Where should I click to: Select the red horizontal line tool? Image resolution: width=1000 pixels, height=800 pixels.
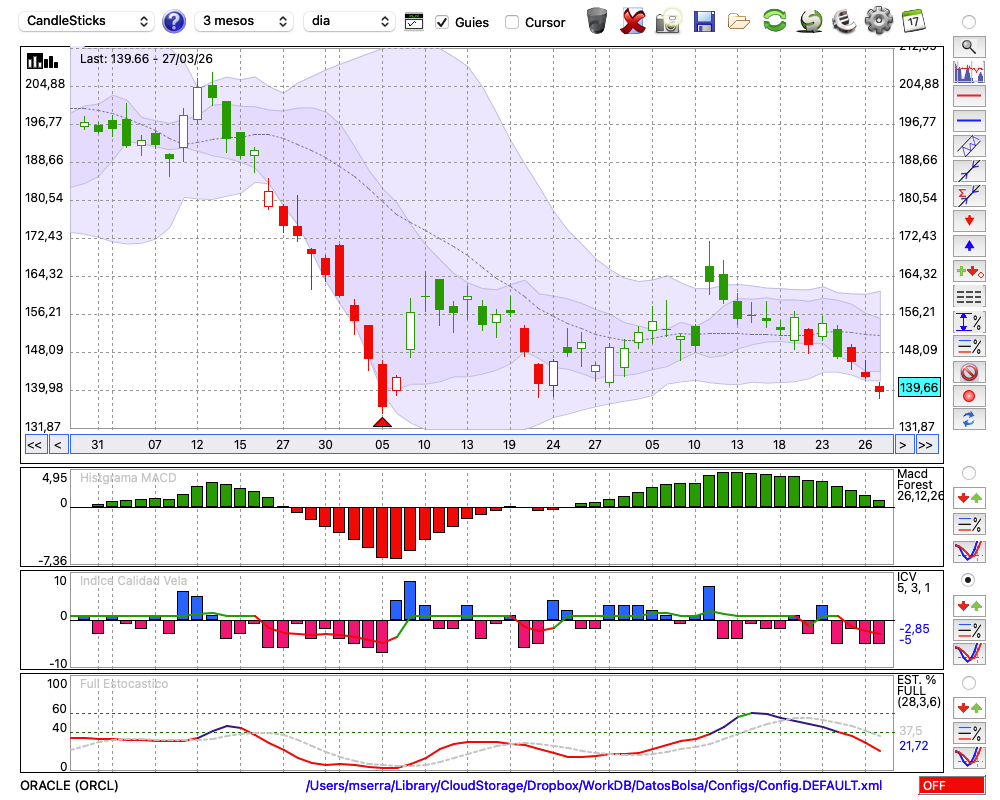coord(968,97)
